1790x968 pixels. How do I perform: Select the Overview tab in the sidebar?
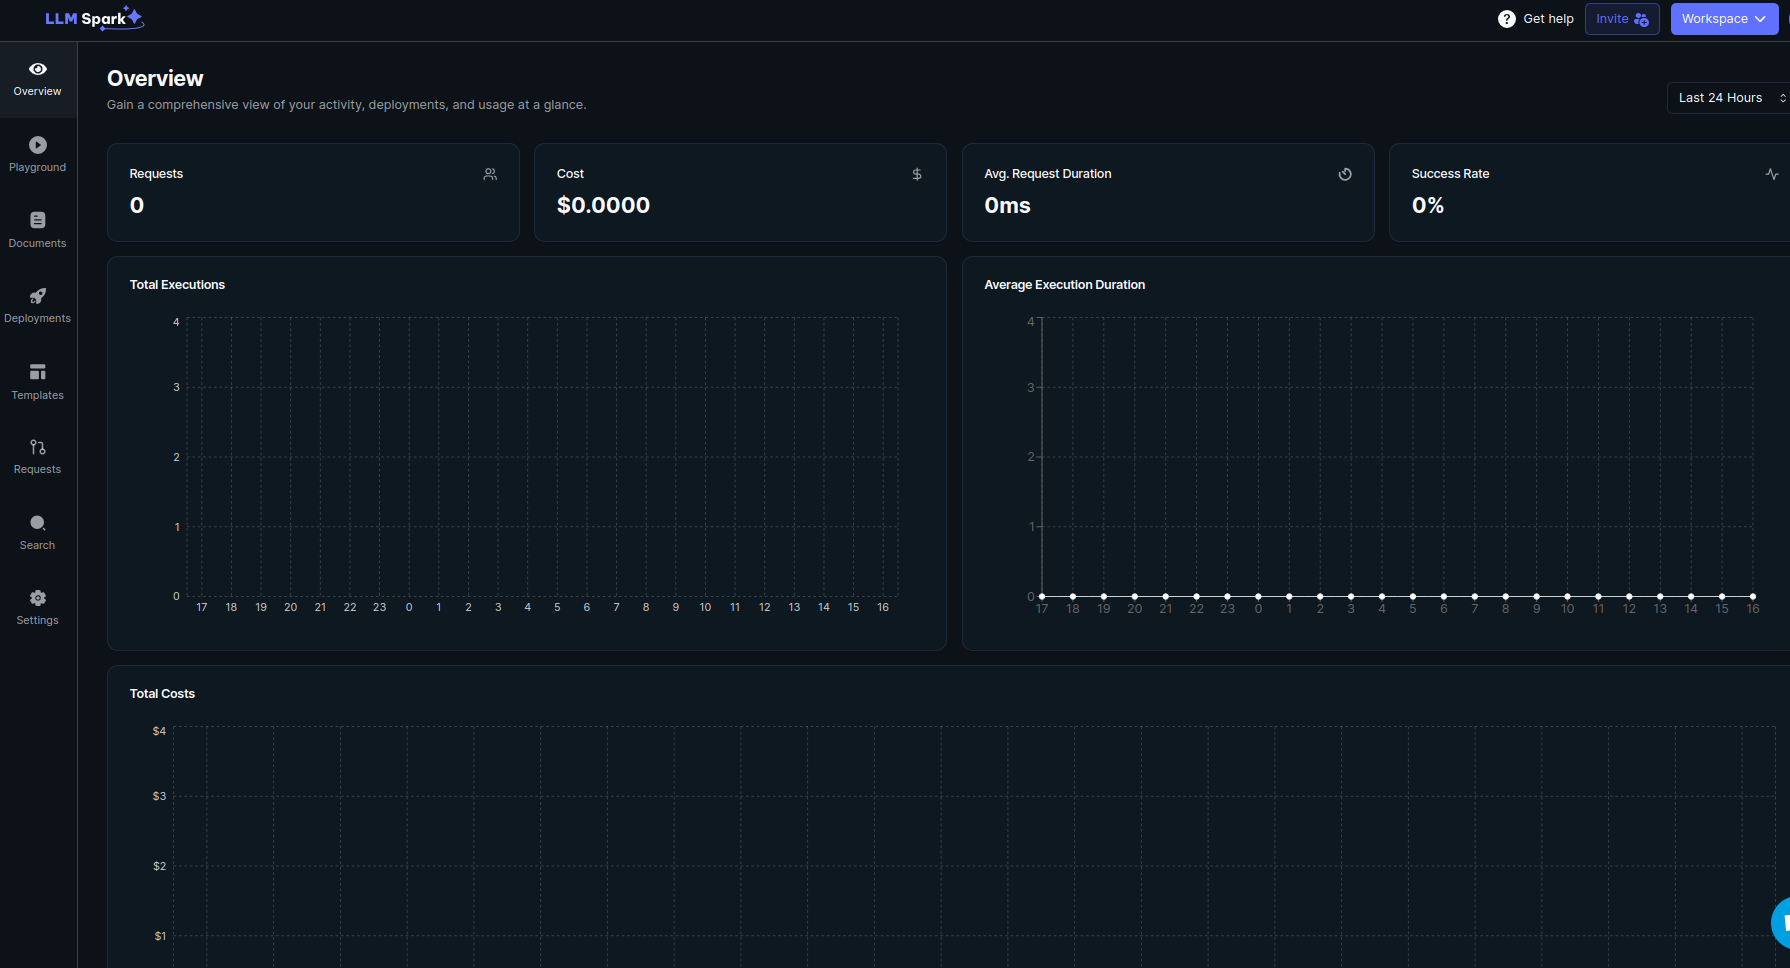[x=38, y=79]
